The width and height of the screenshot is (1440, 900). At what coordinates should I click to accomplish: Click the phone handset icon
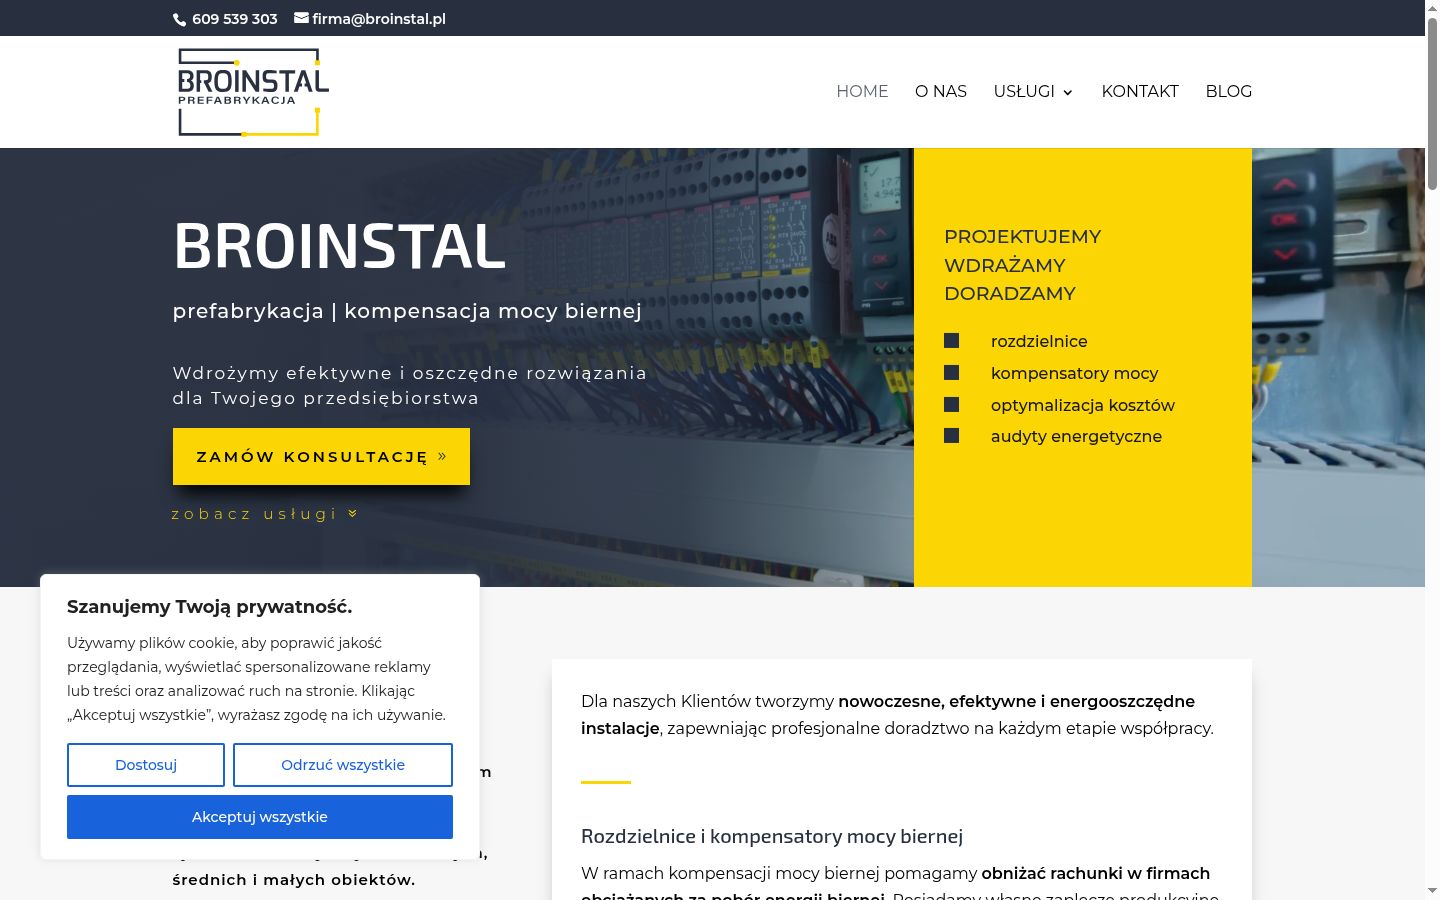coord(180,19)
